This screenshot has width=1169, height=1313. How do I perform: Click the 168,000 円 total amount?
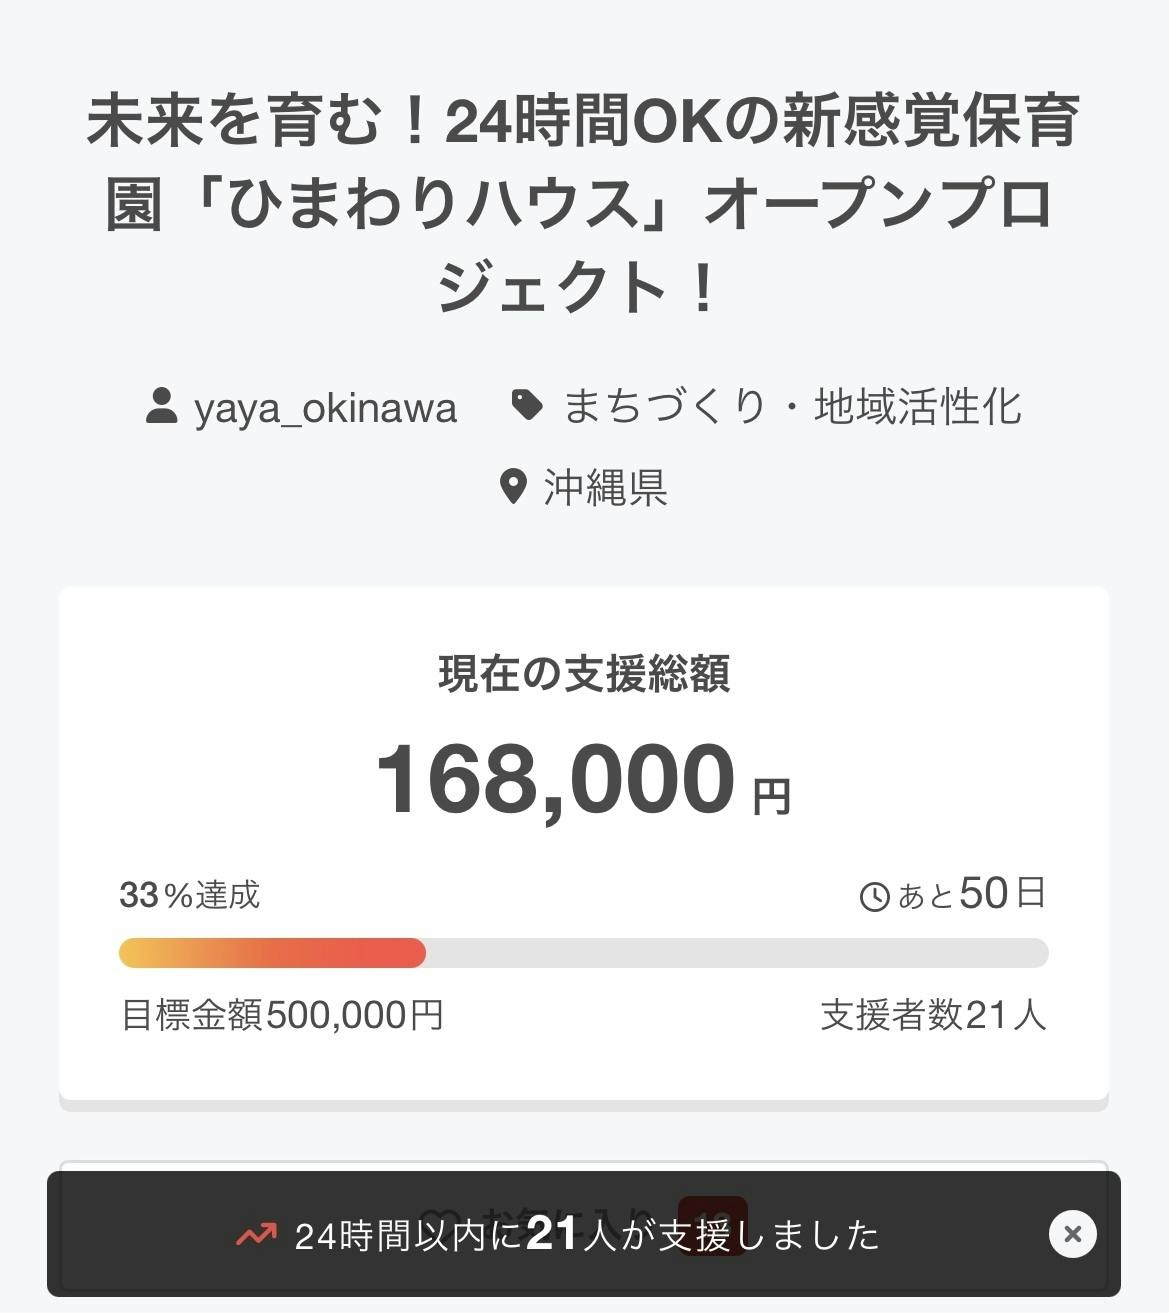[x=556, y=781]
